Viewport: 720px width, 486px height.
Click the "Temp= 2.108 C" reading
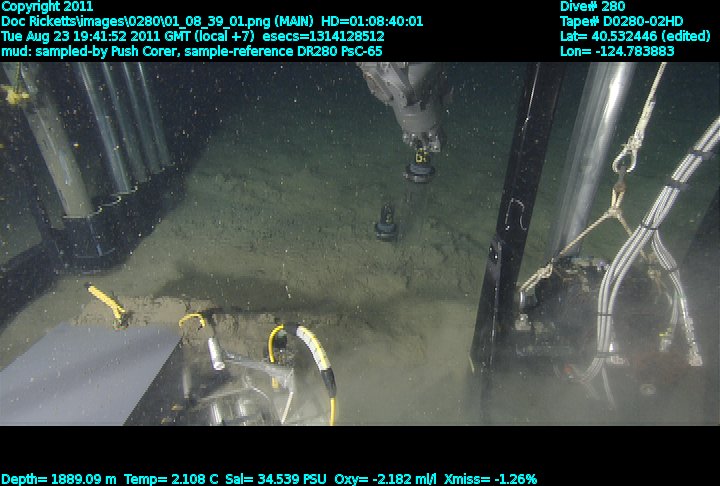click(x=171, y=479)
